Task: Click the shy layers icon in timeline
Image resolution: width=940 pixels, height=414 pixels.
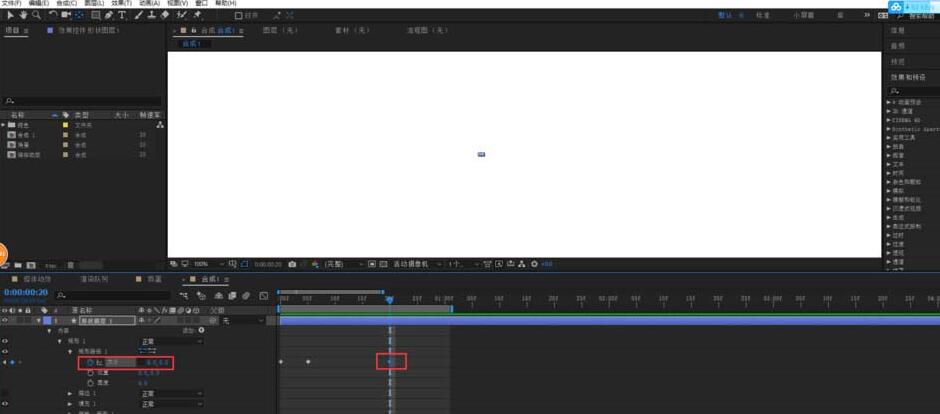Action: click(218, 295)
